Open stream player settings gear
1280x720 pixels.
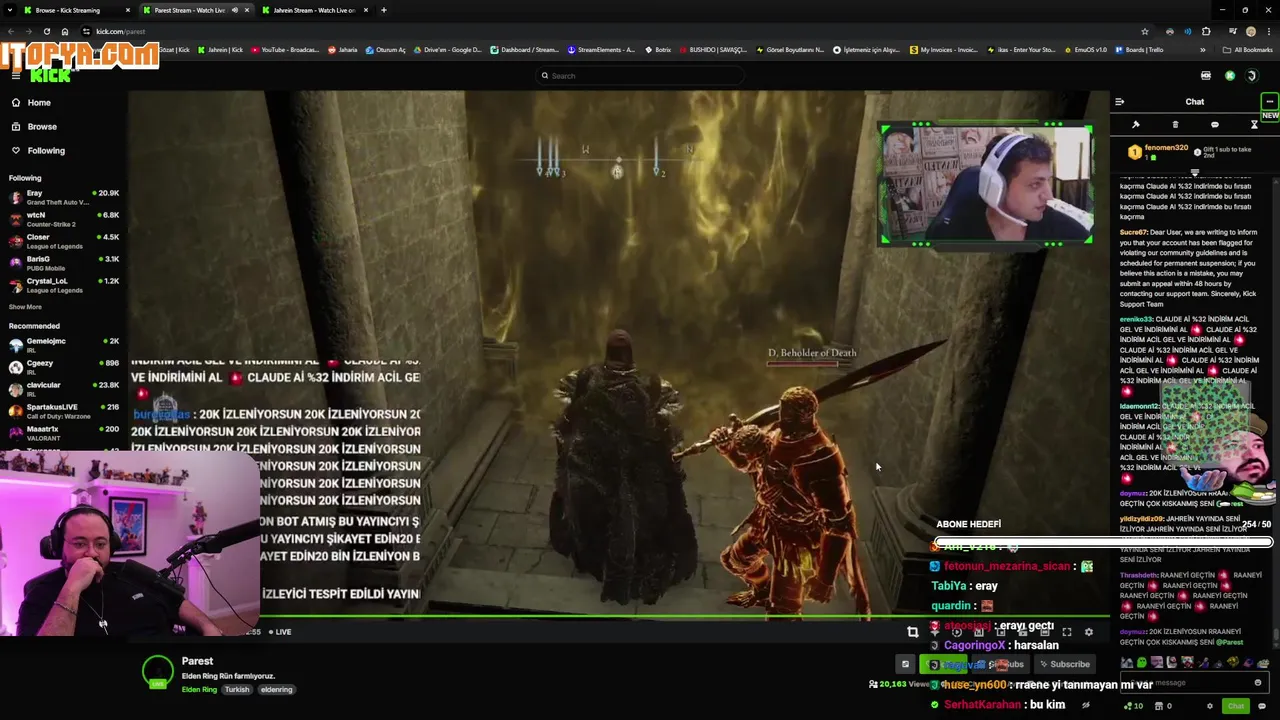(x=1089, y=632)
